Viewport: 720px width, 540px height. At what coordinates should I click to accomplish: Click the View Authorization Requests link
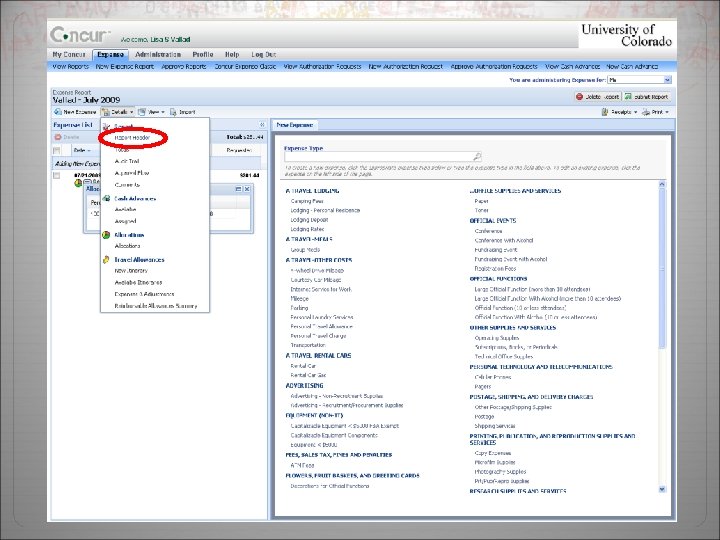click(x=322, y=67)
